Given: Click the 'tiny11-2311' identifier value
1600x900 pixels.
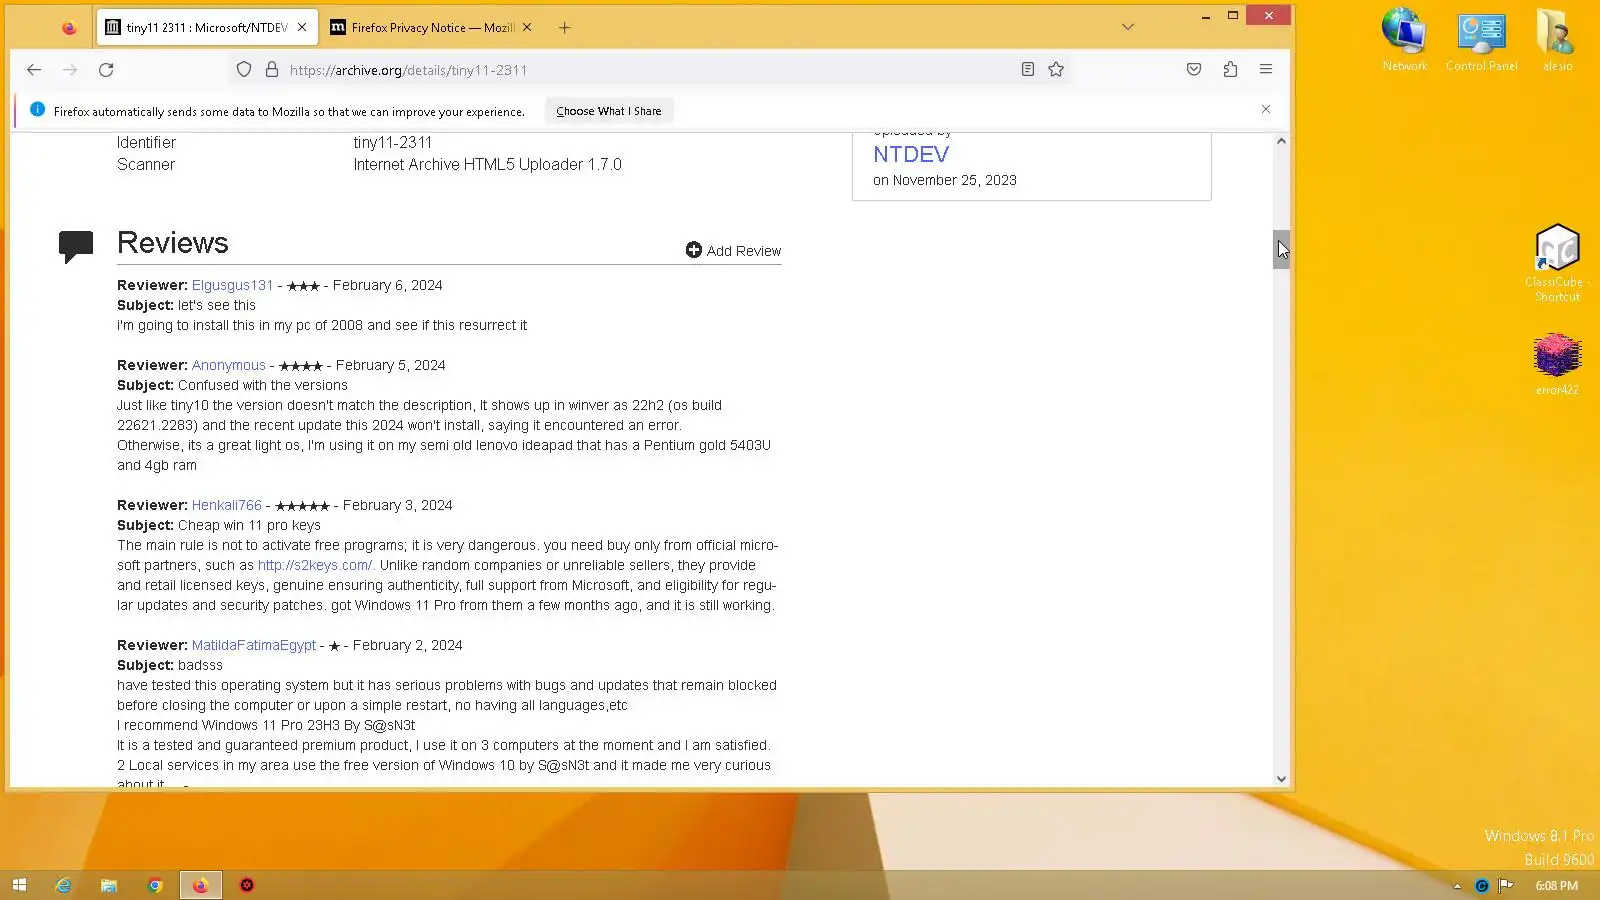Looking at the screenshot, I should [x=393, y=143].
